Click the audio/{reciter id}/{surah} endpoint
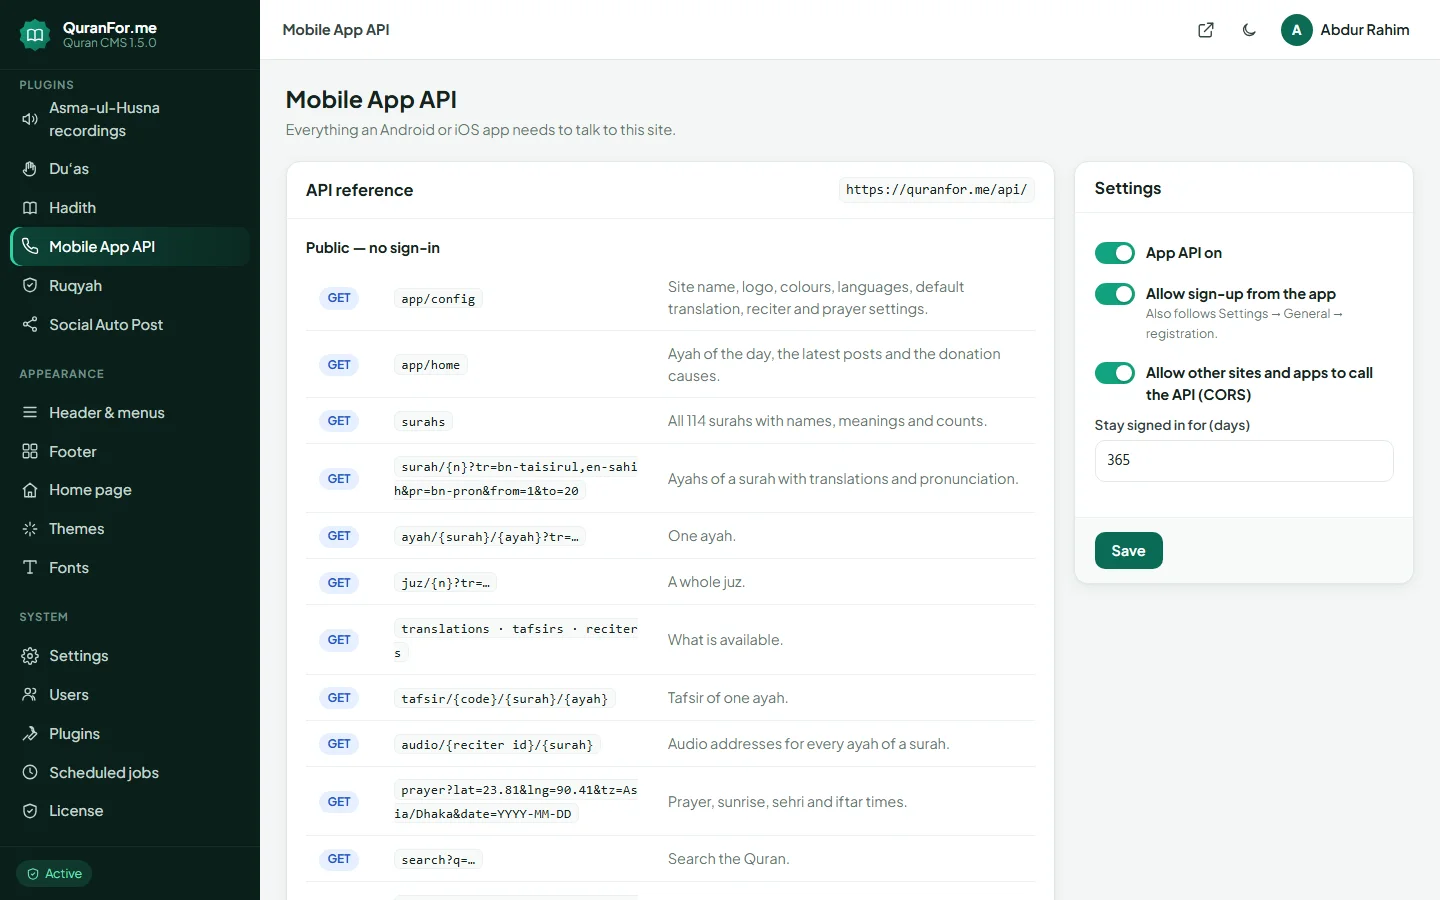The width and height of the screenshot is (1440, 900). coord(497,744)
